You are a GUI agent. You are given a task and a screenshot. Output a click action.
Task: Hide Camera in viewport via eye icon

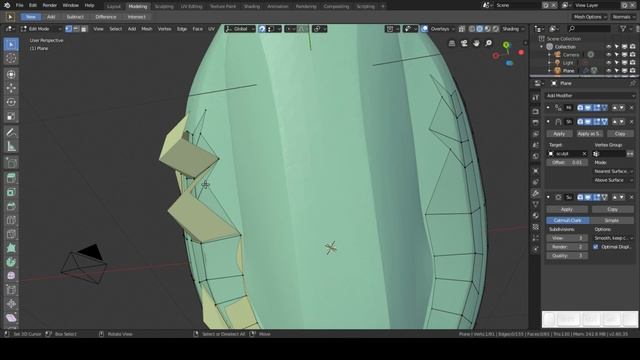pos(609,55)
